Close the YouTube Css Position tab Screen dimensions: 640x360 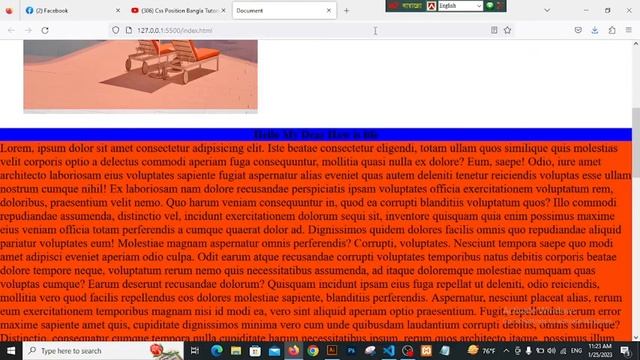tap(223, 11)
